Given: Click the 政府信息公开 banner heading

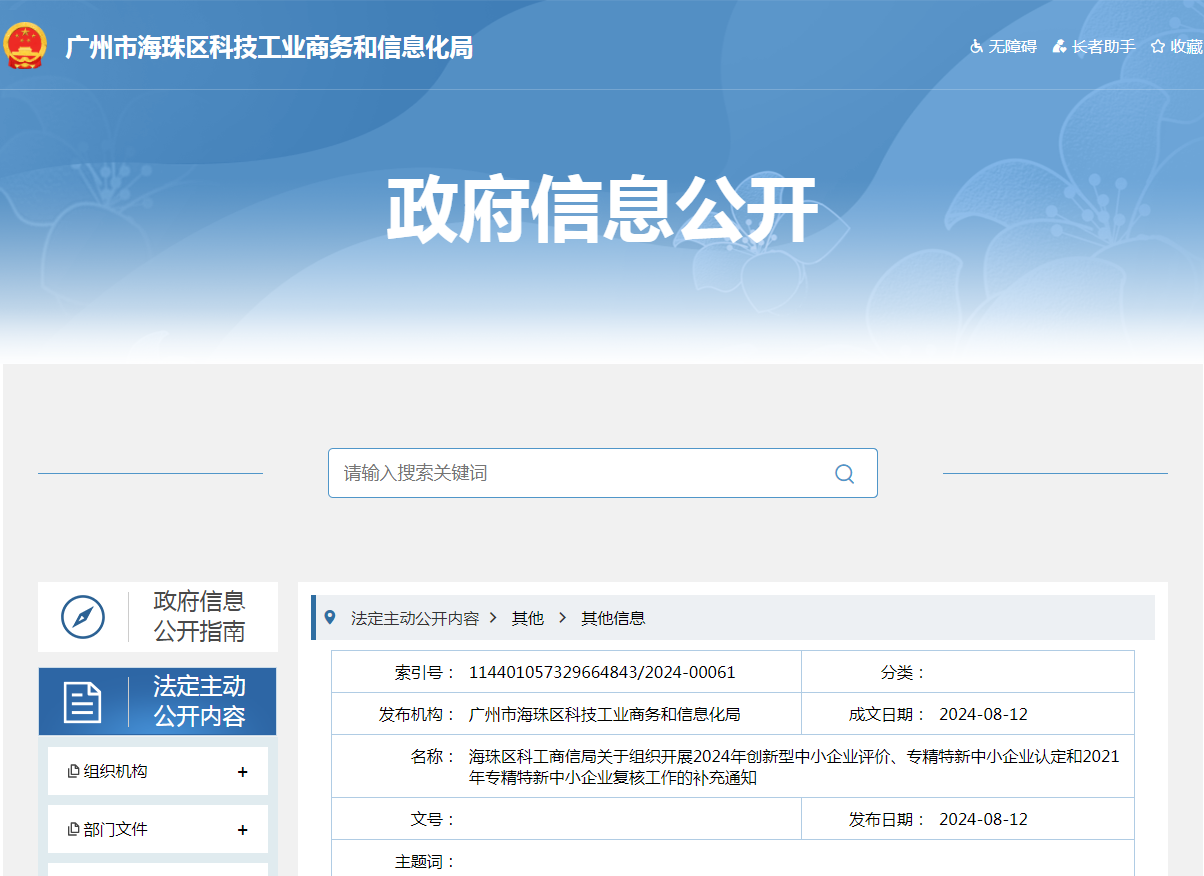Looking at the screenshot, I should pyautogui.click(x=602, y=210).
